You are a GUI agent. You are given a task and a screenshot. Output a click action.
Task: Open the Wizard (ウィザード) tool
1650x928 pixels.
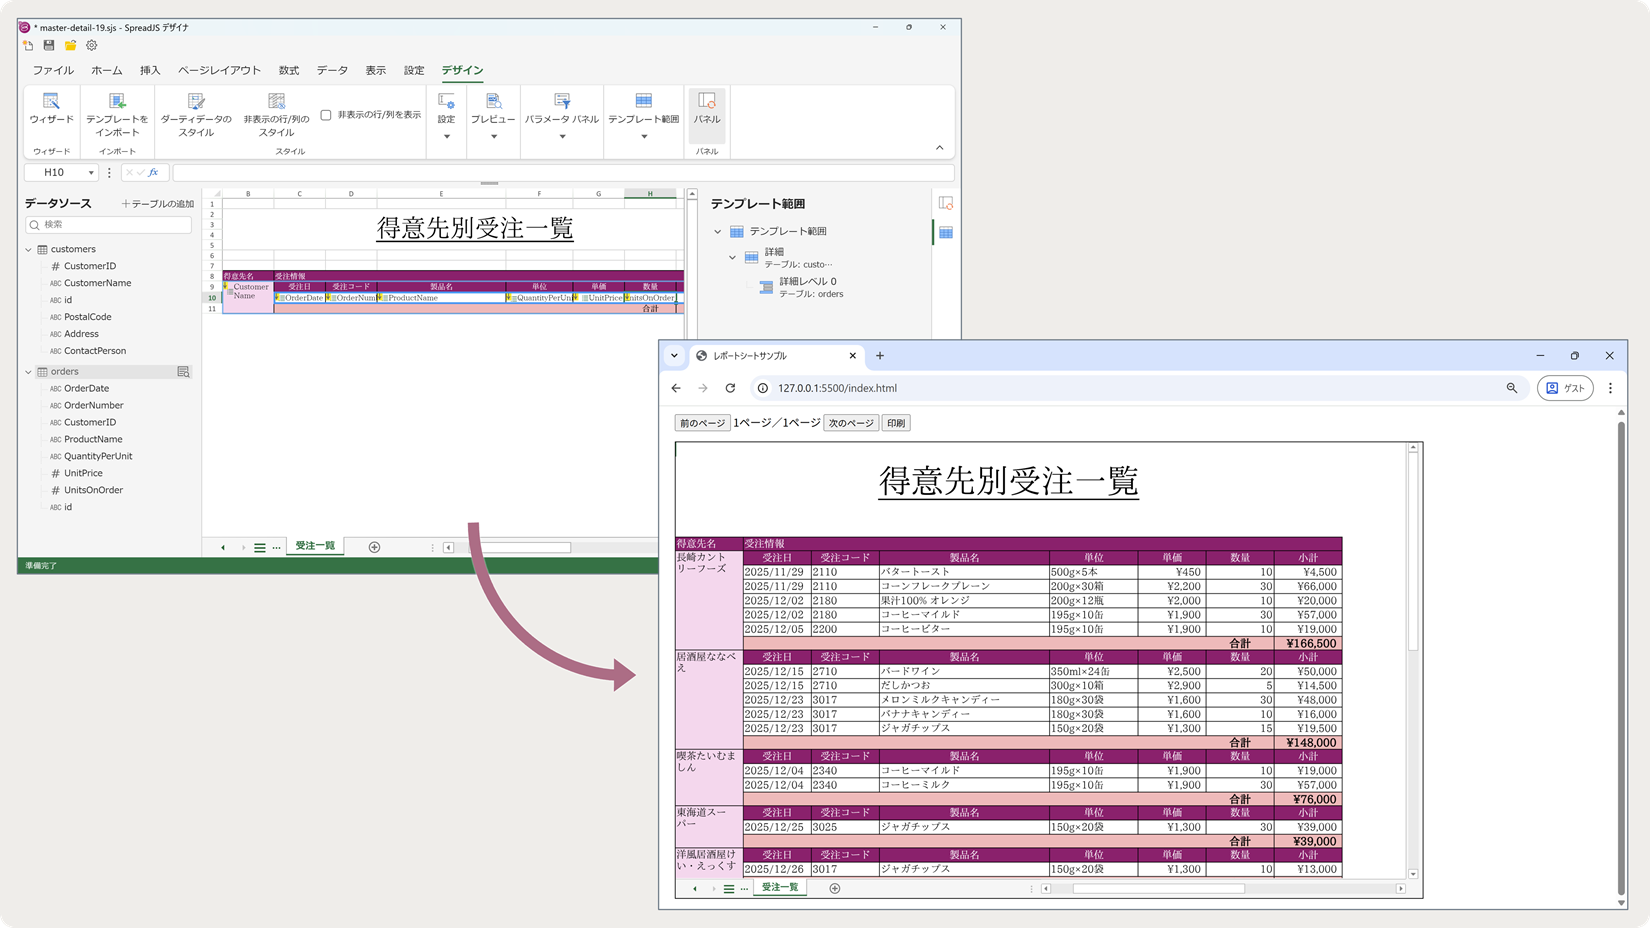tap(51, 108)
